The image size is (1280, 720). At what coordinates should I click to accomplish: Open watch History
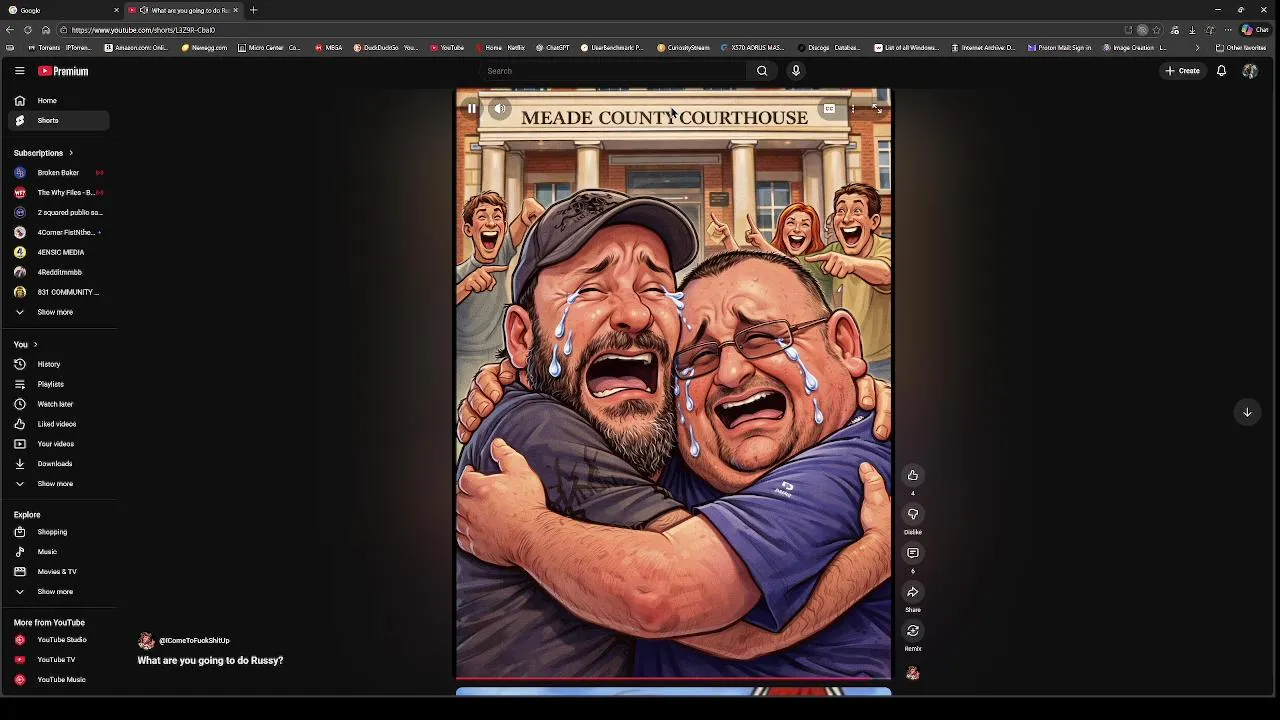point(59,365)
